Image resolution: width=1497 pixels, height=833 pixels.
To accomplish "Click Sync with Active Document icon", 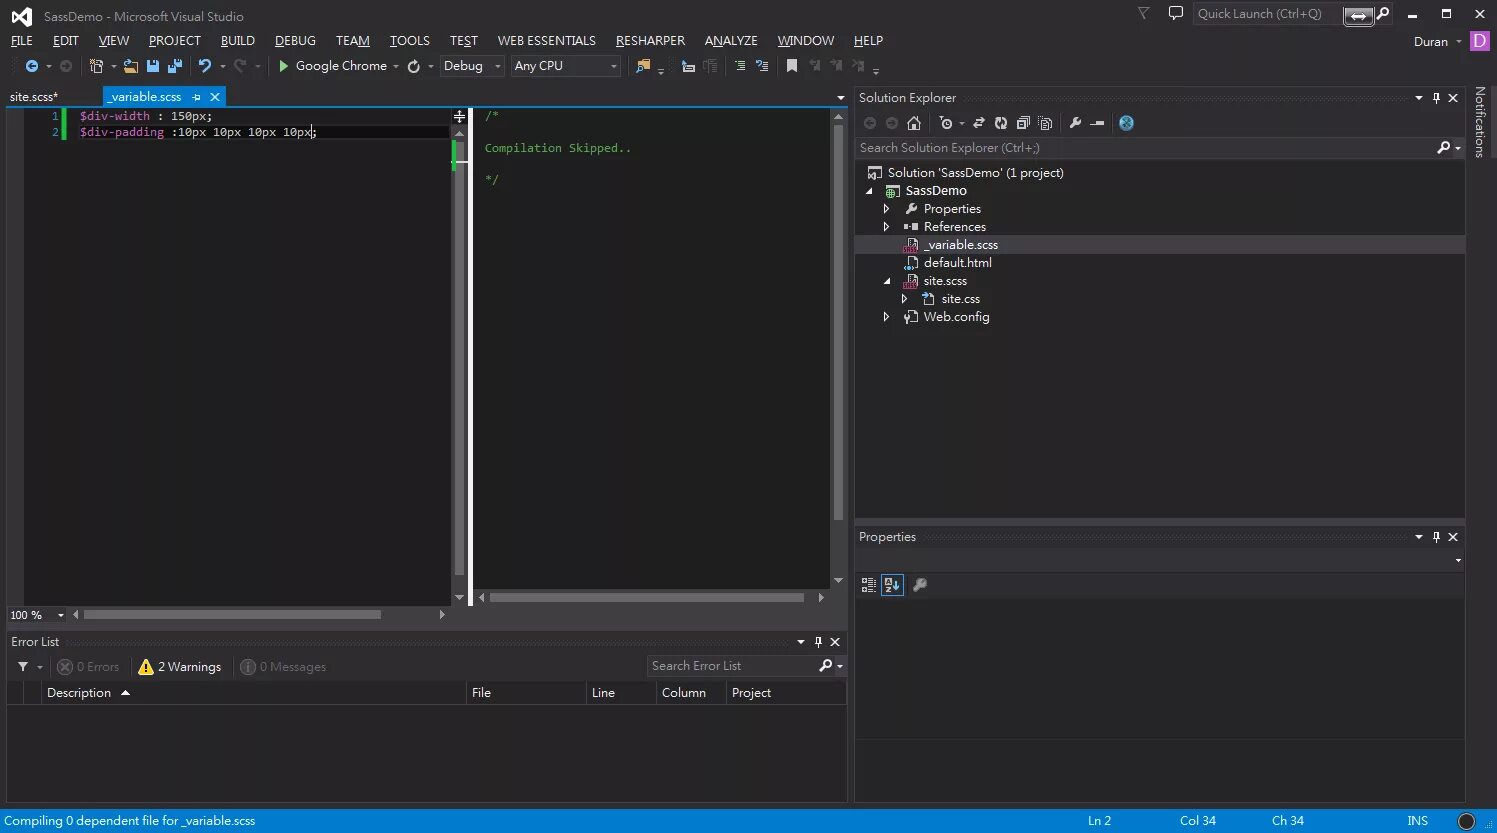I will [x=979, y=123].
